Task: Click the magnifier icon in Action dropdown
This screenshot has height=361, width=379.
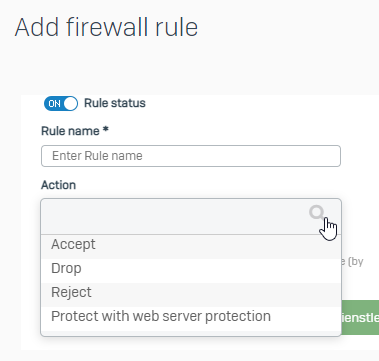Action: [316, 212]
